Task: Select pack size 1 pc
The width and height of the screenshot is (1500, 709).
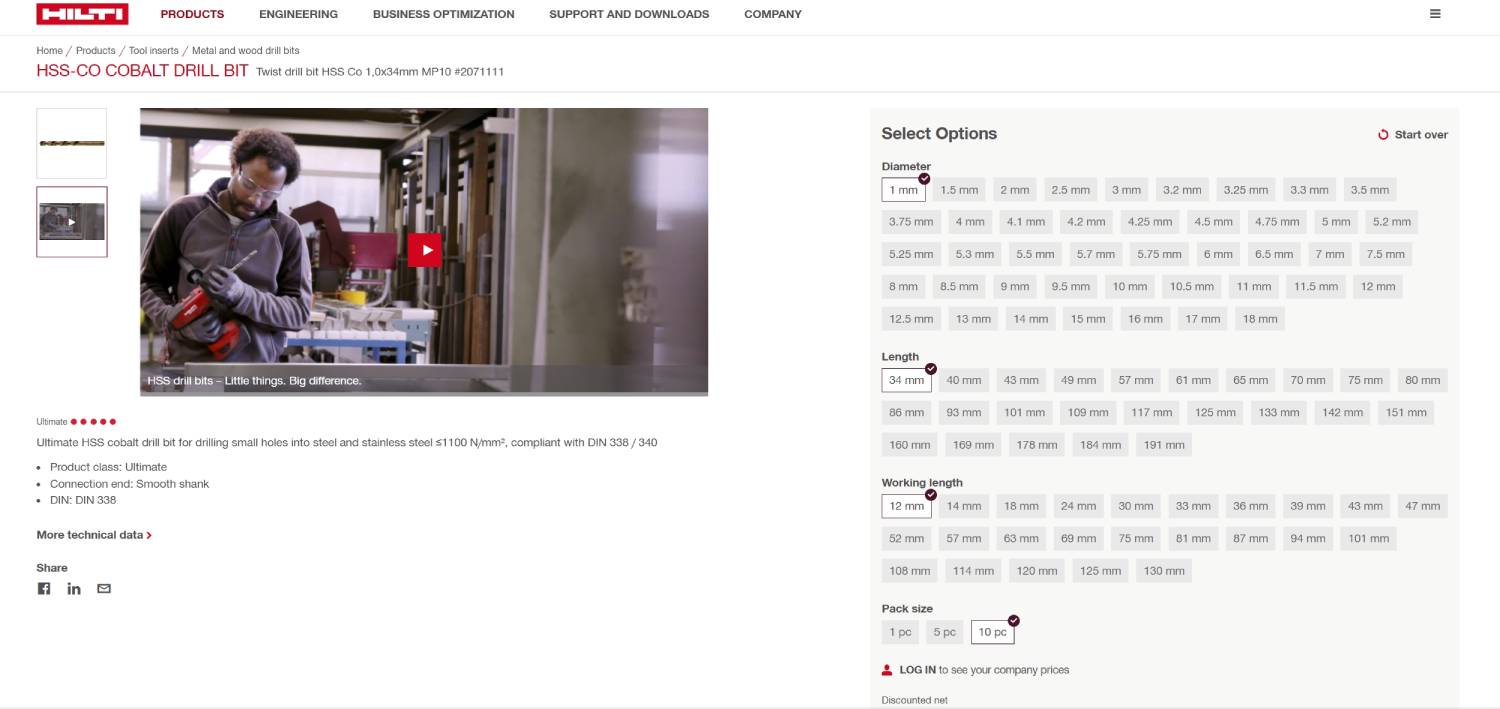Action: 900,632
